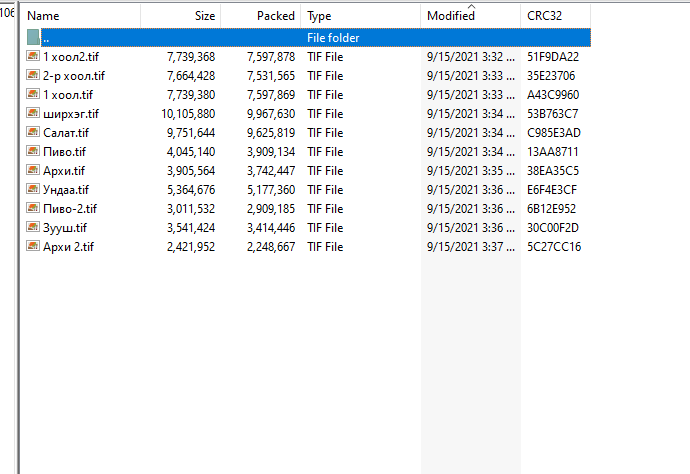The width and height of the screenshot is (690, 474).
Task: Click the TIF icon for 1 хоол2.tif
Action: (x=34, y=57)
